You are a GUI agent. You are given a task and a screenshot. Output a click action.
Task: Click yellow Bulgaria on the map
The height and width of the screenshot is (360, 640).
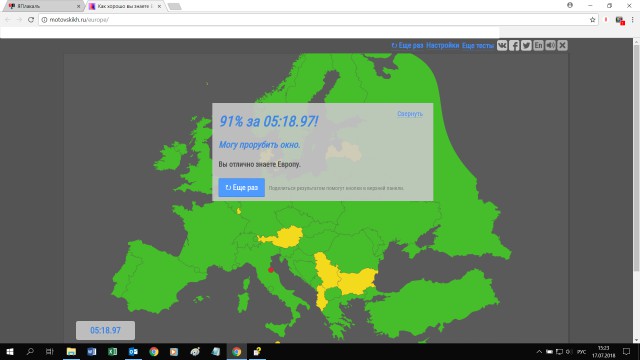[356, 282]
